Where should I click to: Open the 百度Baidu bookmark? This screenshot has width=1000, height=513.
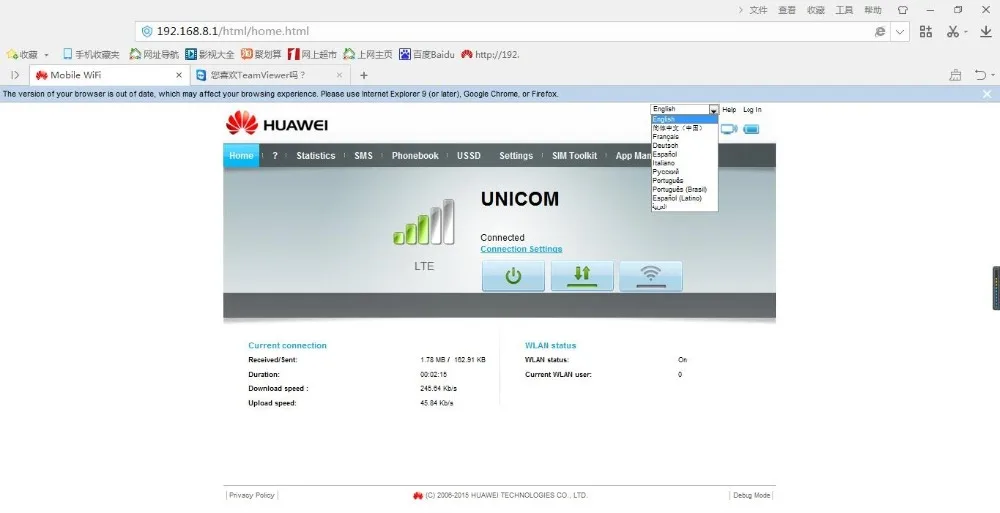pos(427,55)
